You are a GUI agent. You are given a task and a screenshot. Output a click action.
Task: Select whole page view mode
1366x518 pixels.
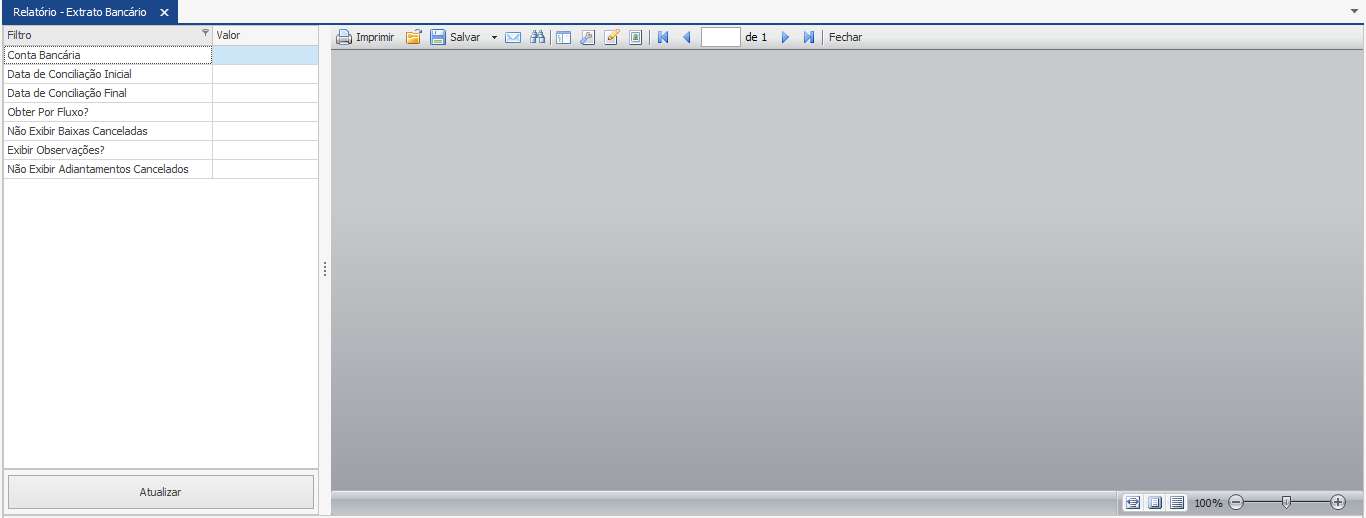point(1155,503)
